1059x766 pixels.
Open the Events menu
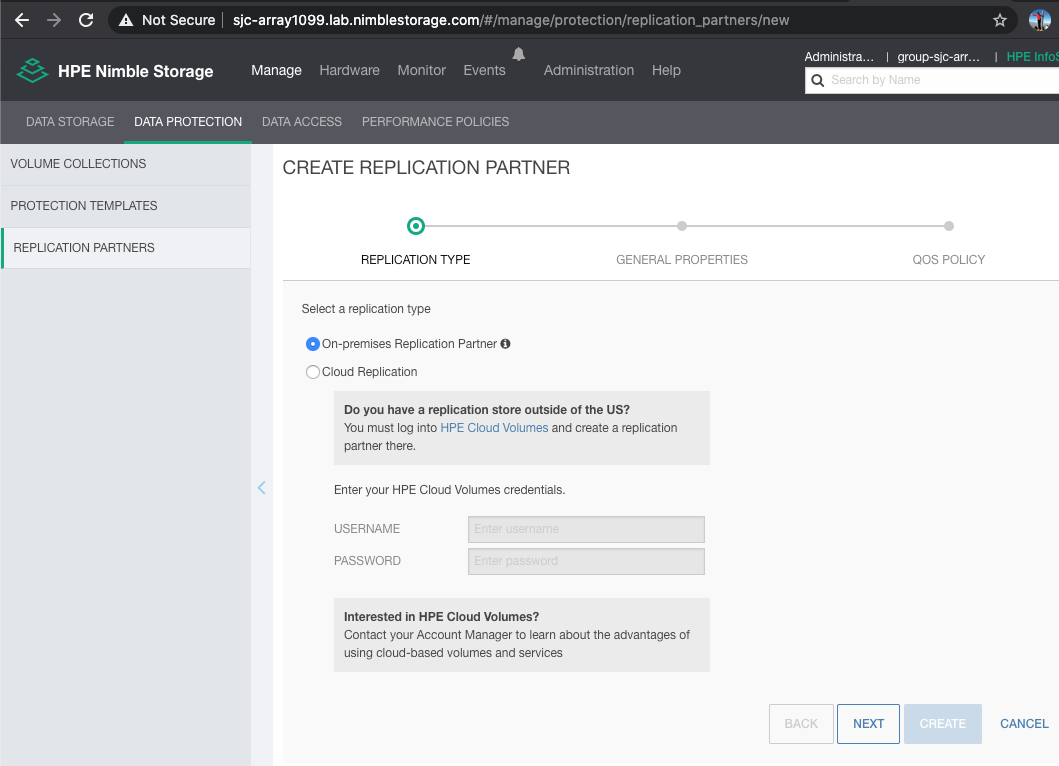(484, 70)
